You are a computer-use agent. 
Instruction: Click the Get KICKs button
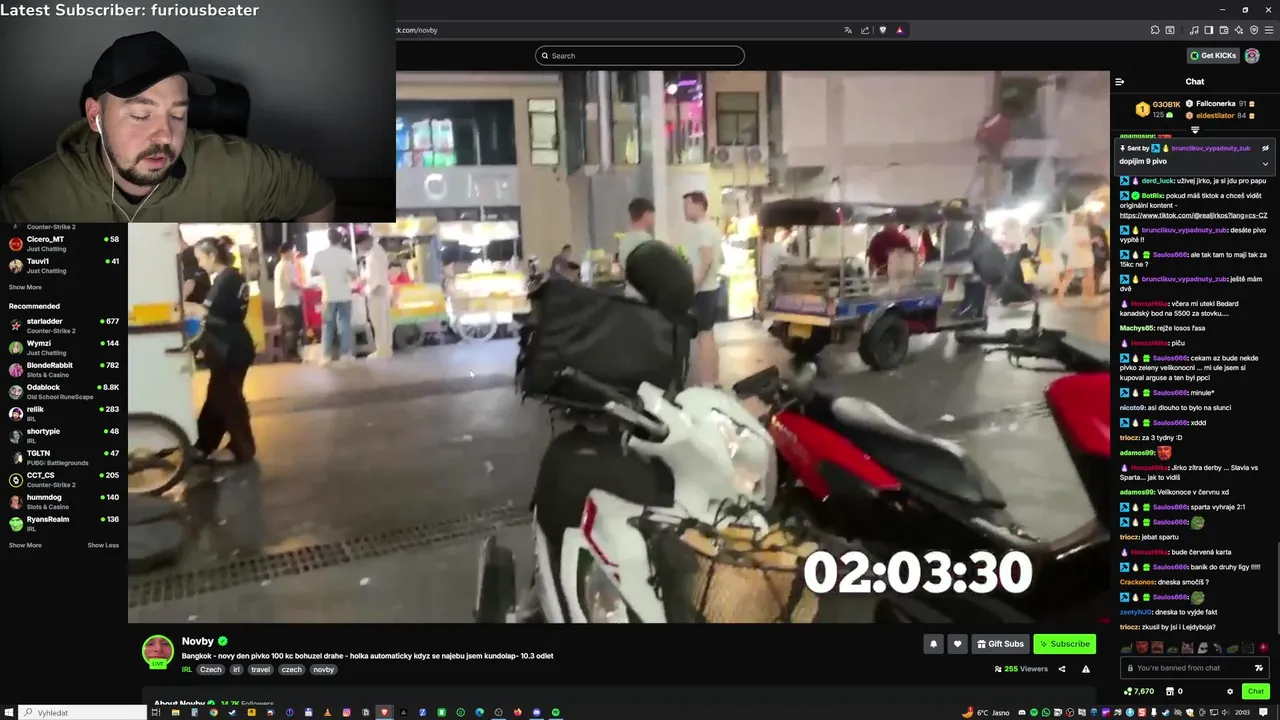[x=1213, y=56]
